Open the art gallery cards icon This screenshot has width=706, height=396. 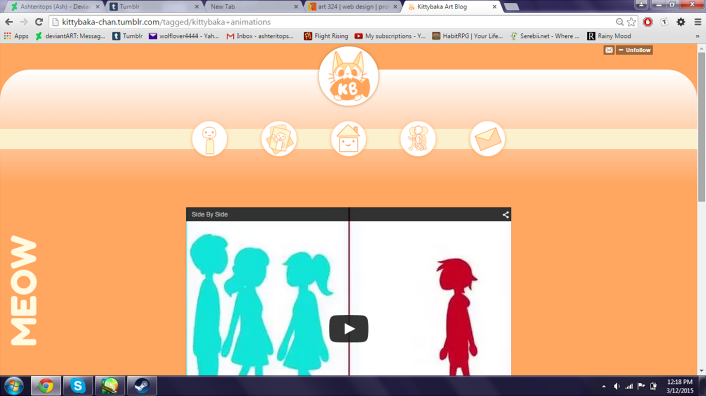[x=279, y=139]
